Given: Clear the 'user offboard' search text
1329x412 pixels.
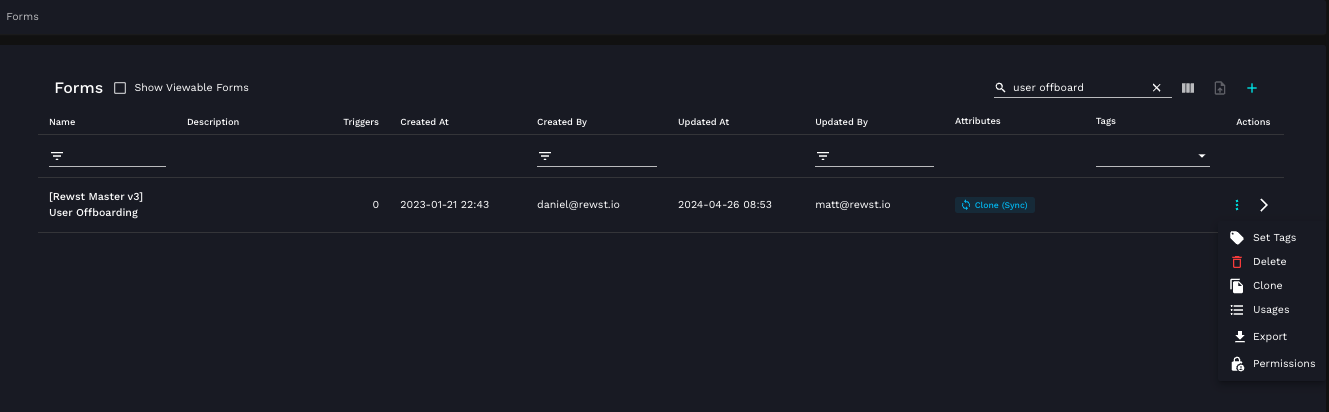Looking at the screenshot, I should 1156,88.
